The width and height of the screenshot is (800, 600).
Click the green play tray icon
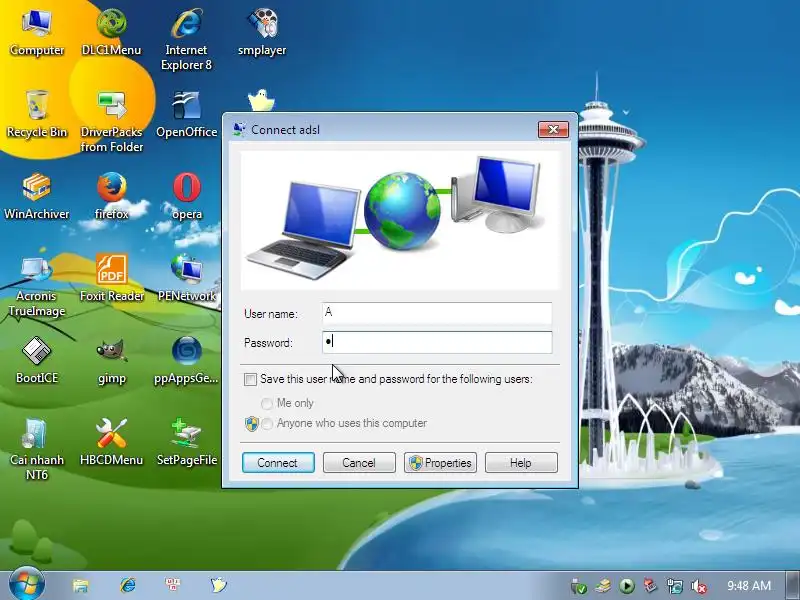coord(627,586)
